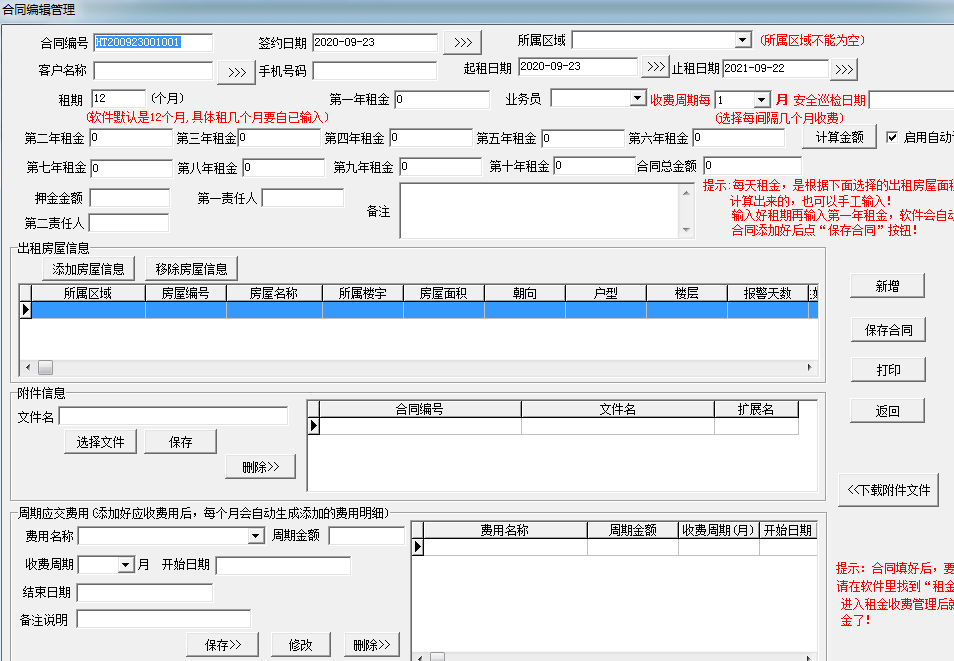Toggle the 启用自动 checkbox
This screenshot has width=954, height=661.
pos(892,137)
